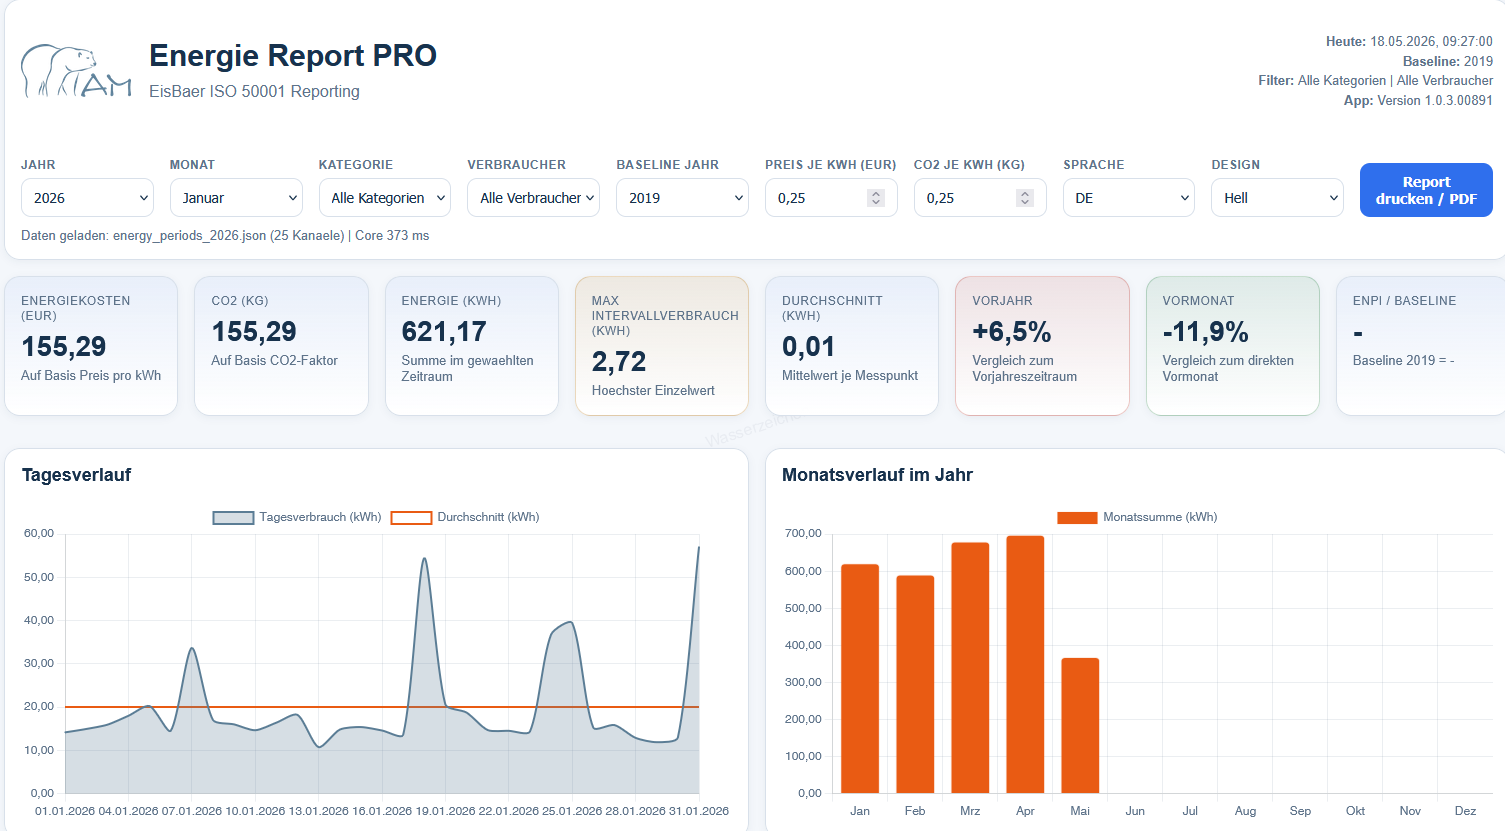Click the Jan bar in Monatsverlauf chart
The height and width of the screenshot is (831, 1505).
pos(860,679)
